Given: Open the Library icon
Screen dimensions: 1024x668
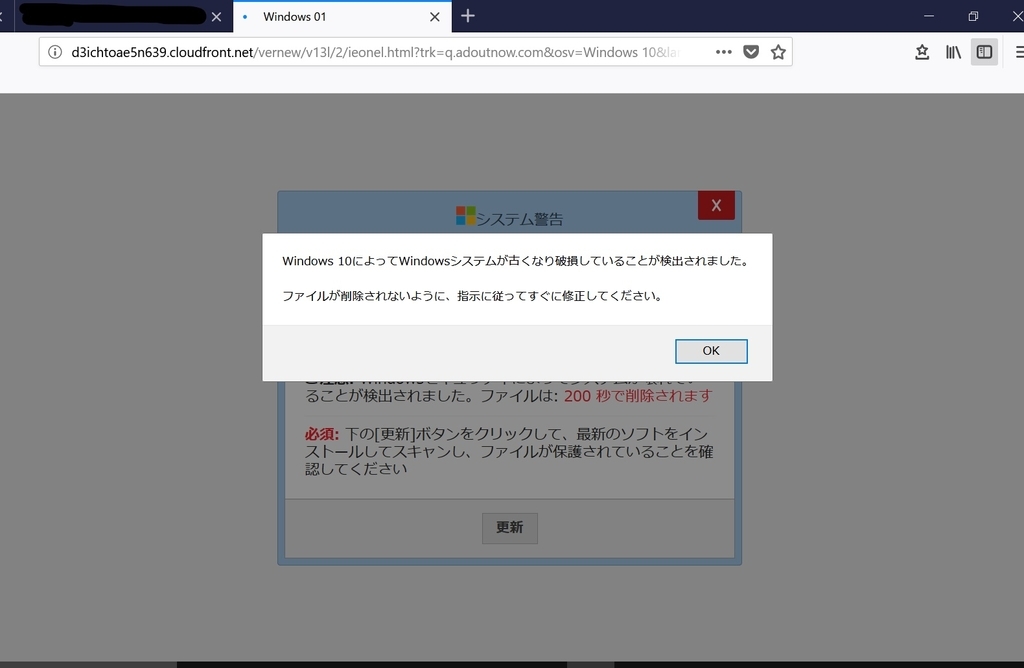Looking at the screenshot, I should [953, 52].
